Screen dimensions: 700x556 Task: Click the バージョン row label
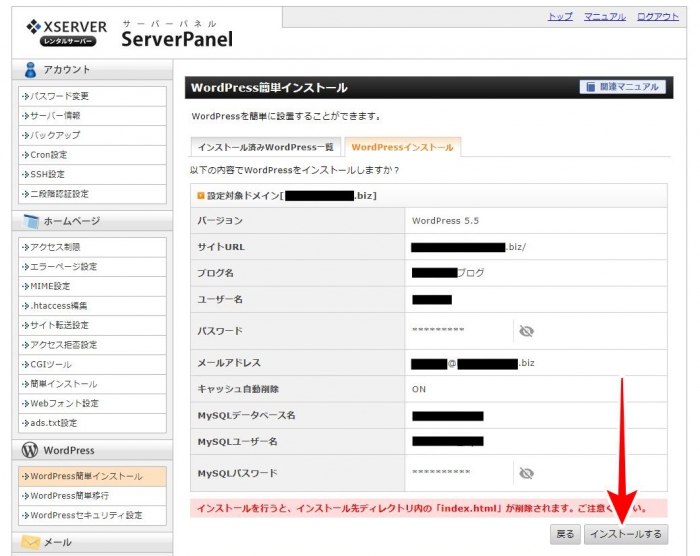(x=220, y=221)
